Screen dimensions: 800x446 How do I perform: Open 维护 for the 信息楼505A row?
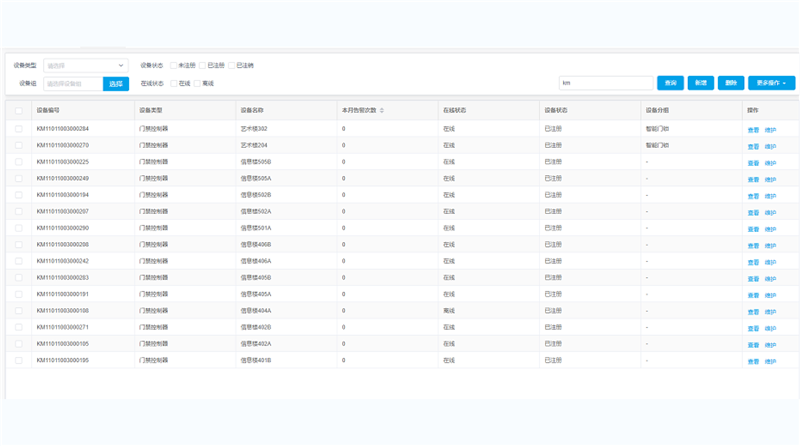pyautogui.click(x=770, y=180)
